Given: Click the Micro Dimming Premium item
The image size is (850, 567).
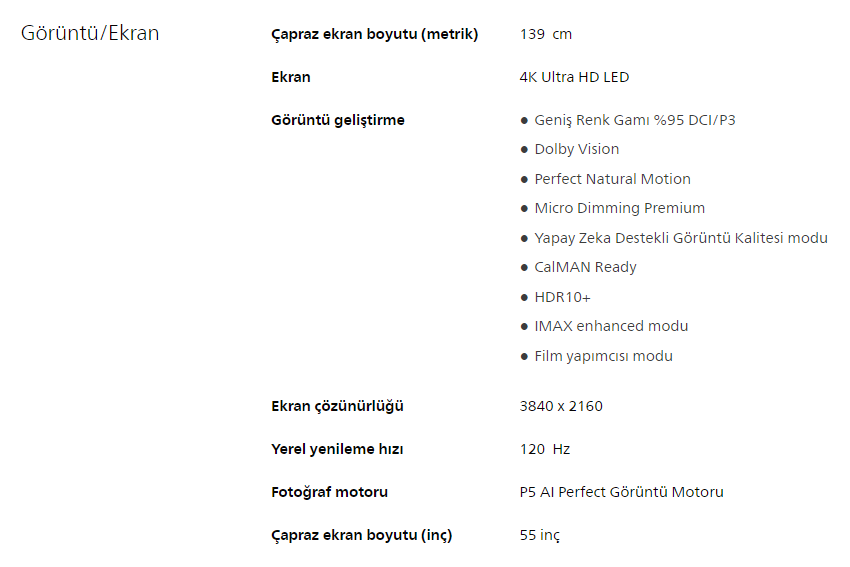Looking at the screenshot, I should point(619,208).
